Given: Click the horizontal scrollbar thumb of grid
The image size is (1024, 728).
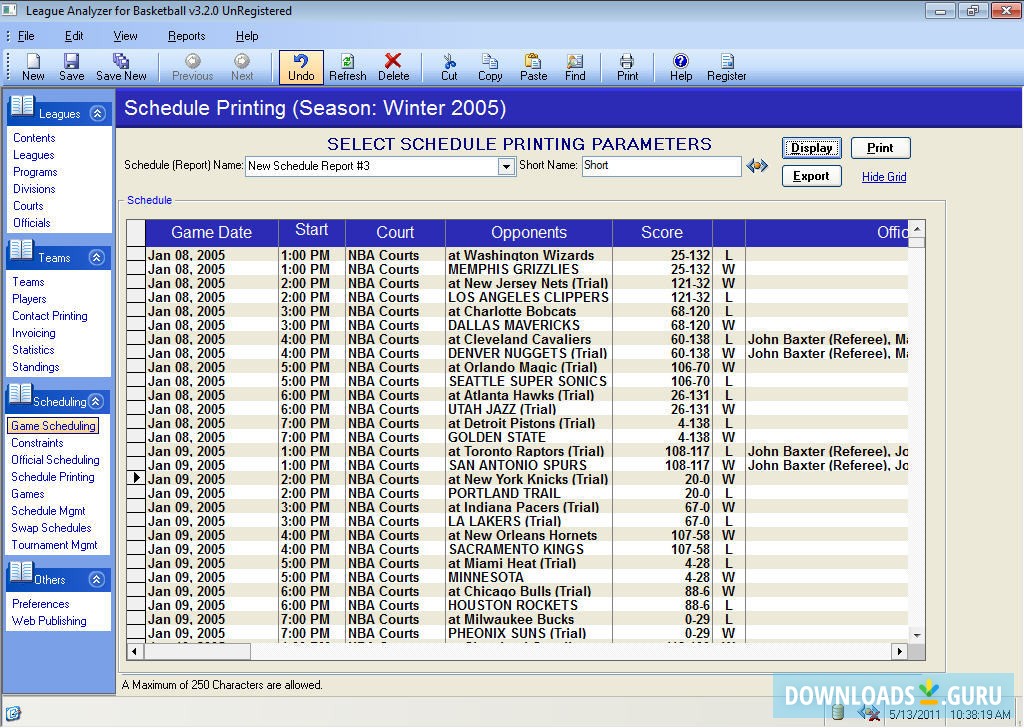Looking at the screenshot, I should click(198, 651).
